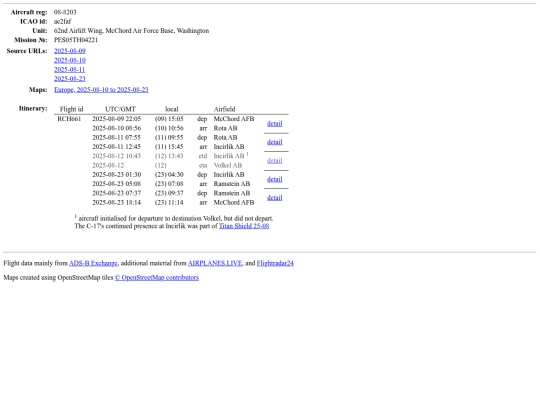The height and width of the screenshot is (405, 540).
Task: Click the local column header
Action: pyautogui.click(x=172, y=109)
